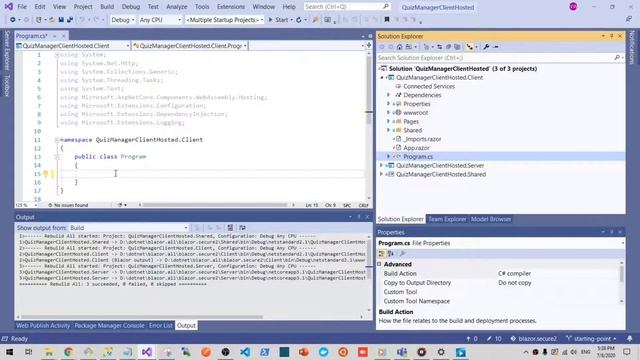640x360 pixels.
Task: Open the Multiple Startup Projects dropdown
Action: 224,20
